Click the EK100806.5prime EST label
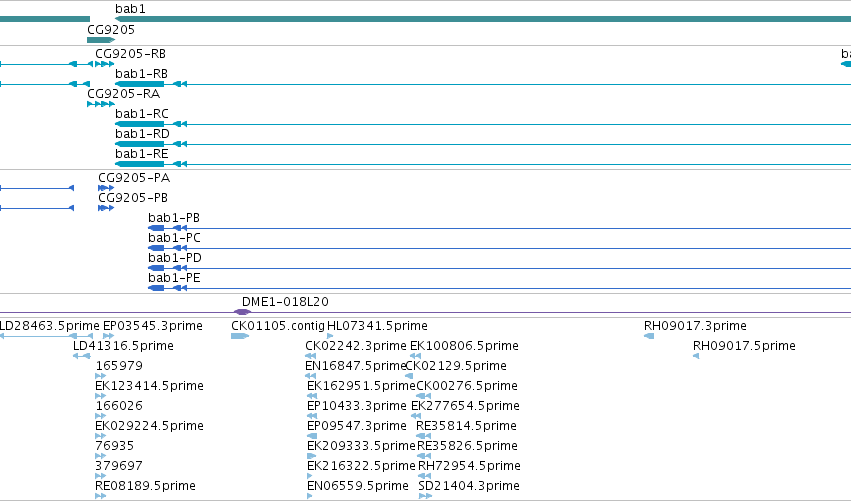The width and height of the screenshot is (851, 501). 464,346
